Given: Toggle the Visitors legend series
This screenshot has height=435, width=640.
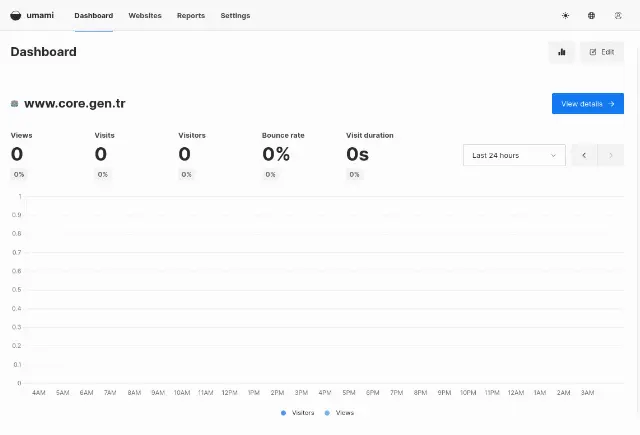Looking at the screenshot, I should coord(298,413).
